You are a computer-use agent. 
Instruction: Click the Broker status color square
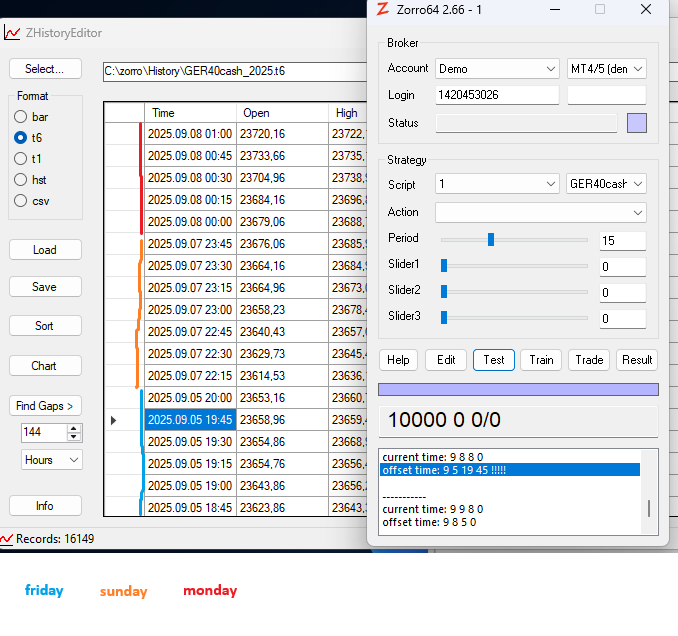[636, 123]
